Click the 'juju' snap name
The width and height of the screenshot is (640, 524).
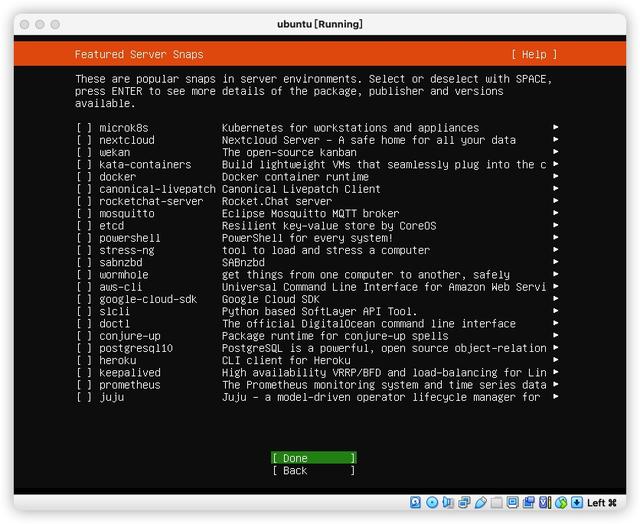(112, 397)
